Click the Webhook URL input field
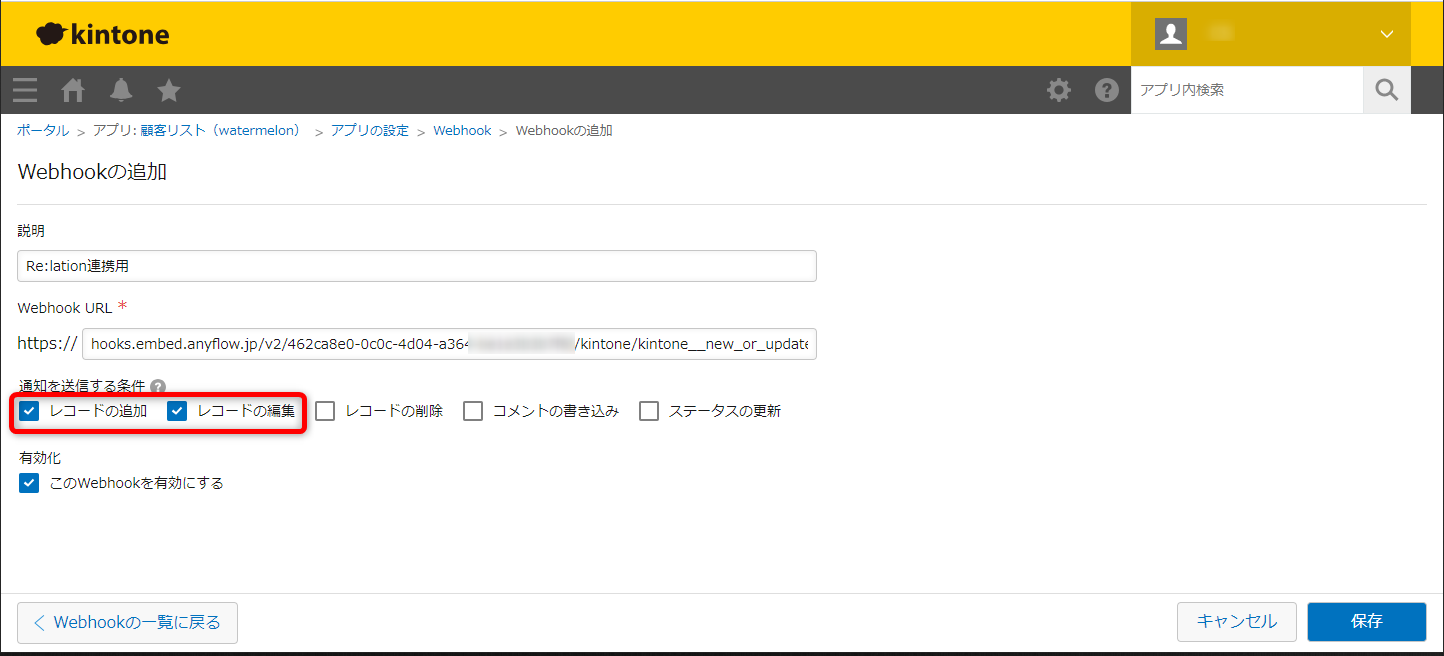Screen dimensions: 1444x656 [x=449, y=344]
